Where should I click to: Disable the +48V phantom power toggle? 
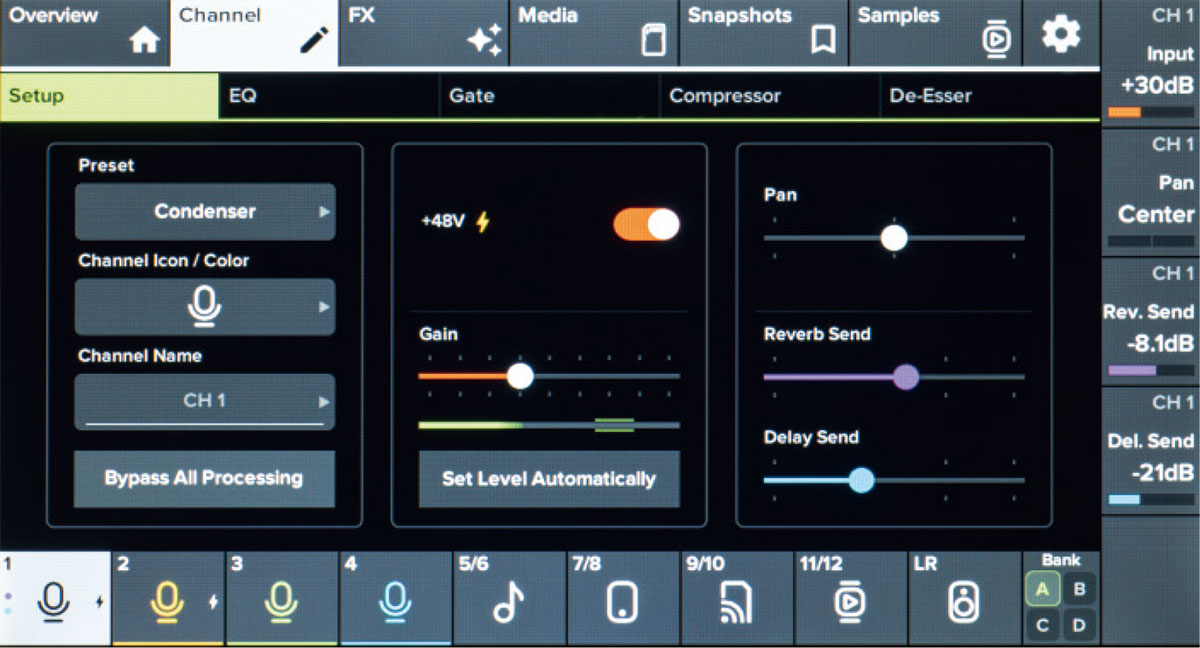(645, 225)
